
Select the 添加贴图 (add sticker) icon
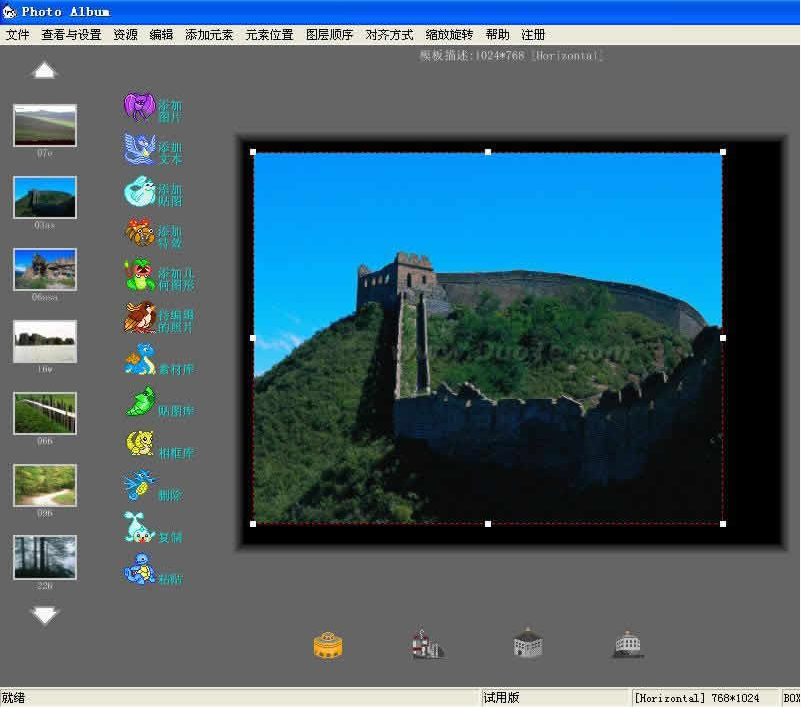[x=139, y=191]
